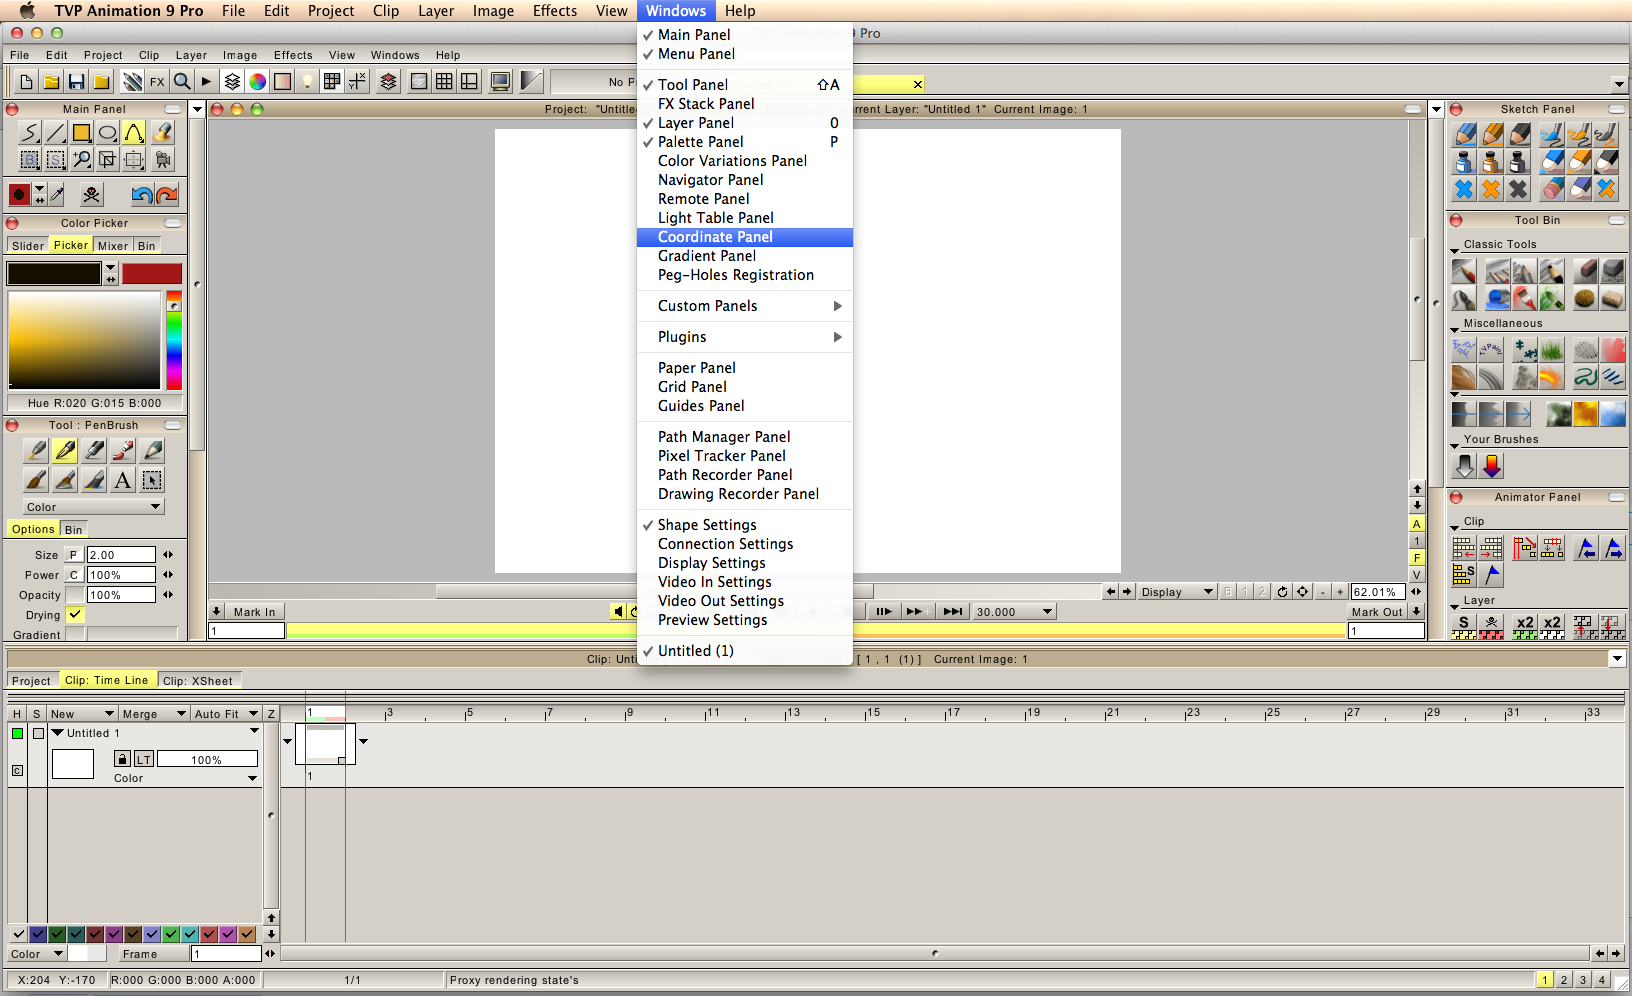Viewport: 1632px width, 996px height.
Task: Select the blue pencil in Sketch Panel
Action: coord(1465,134)
